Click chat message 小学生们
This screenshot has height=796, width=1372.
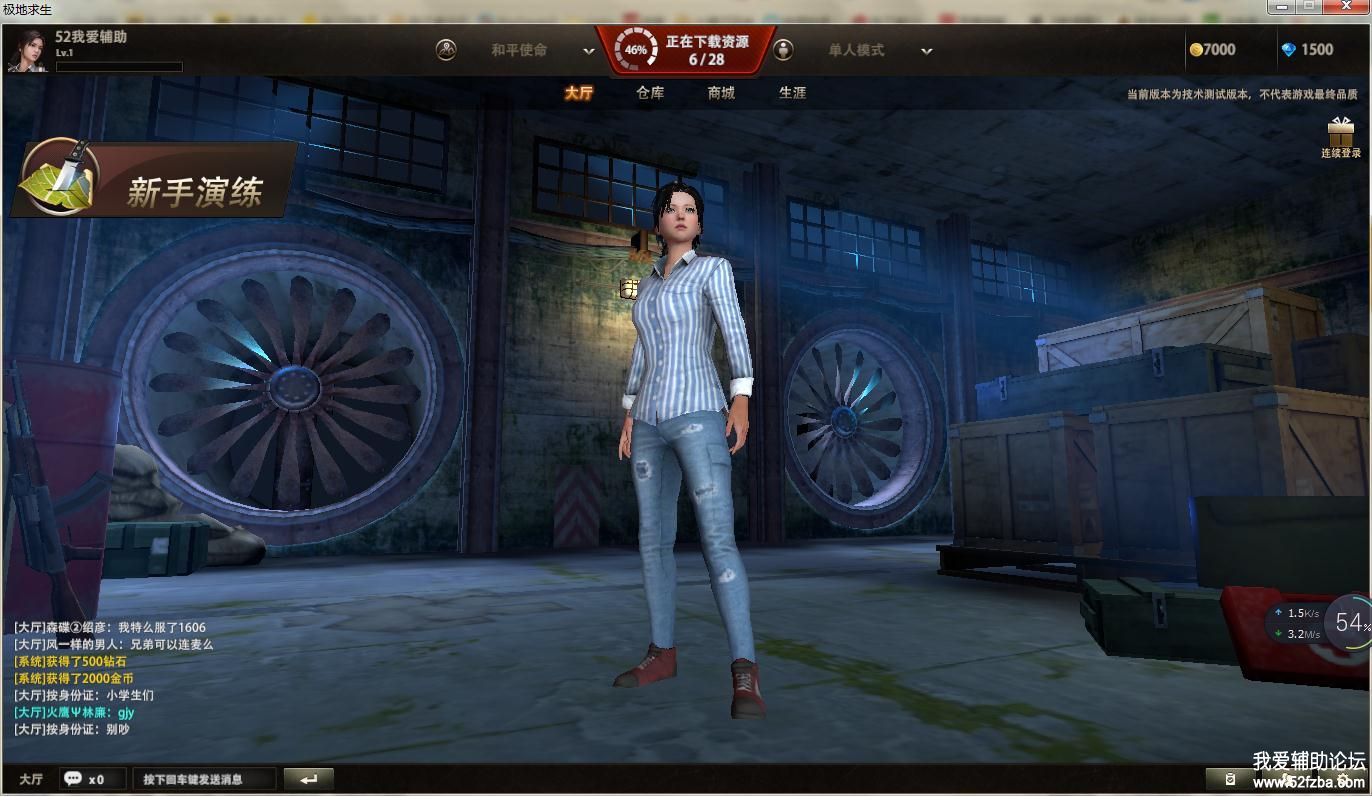tap(130, 695)
